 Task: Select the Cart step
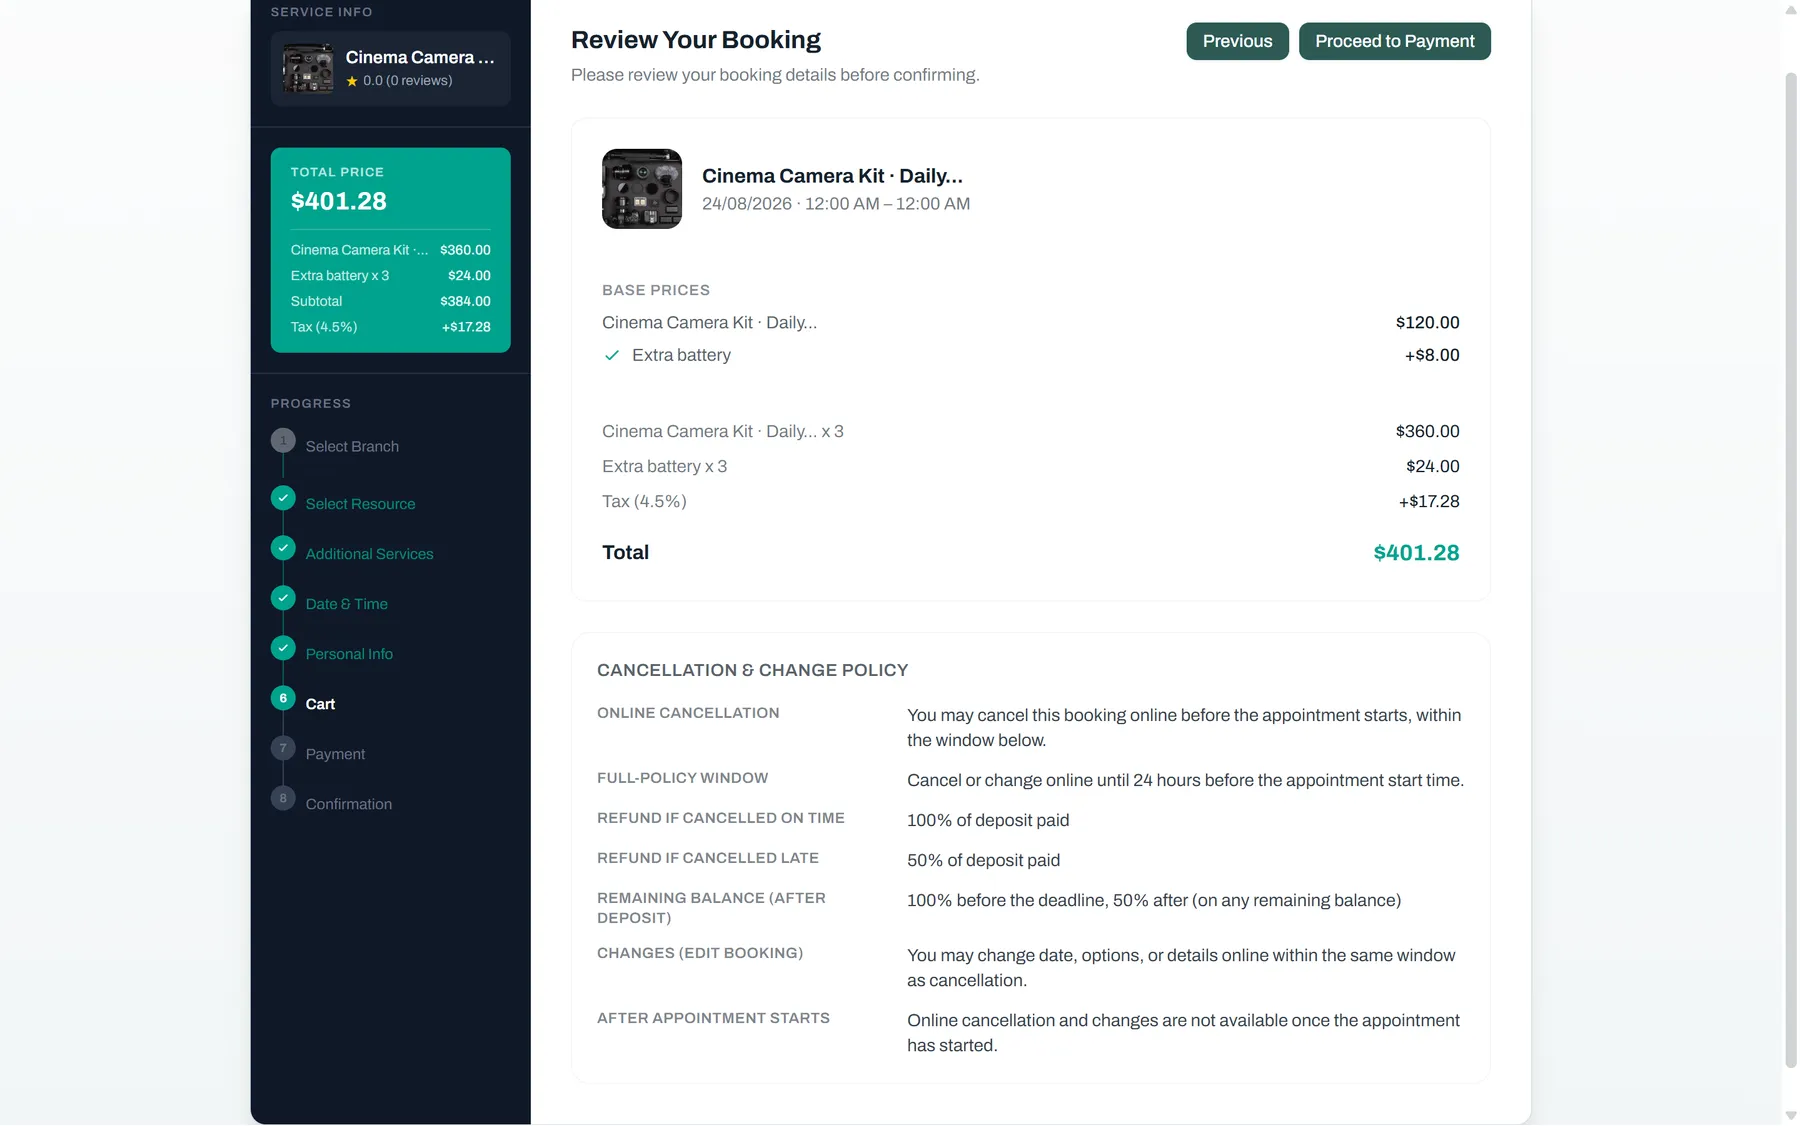pyautogui.click(x=320, y=704)
